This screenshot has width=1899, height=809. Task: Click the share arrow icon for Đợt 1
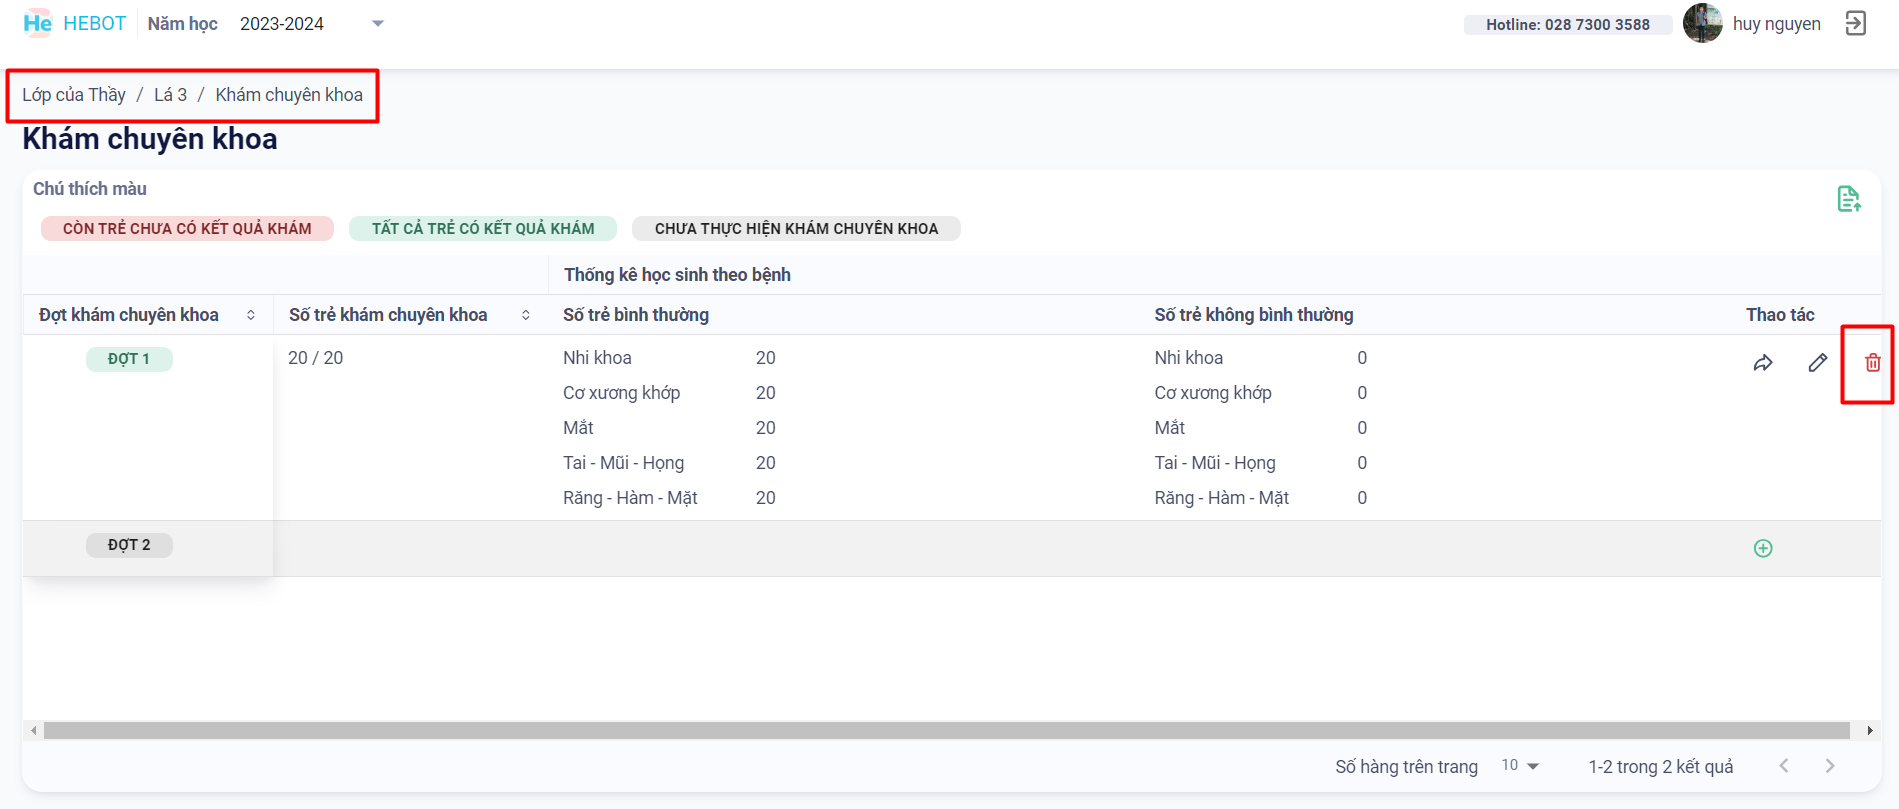click(x=1762, y=363)
